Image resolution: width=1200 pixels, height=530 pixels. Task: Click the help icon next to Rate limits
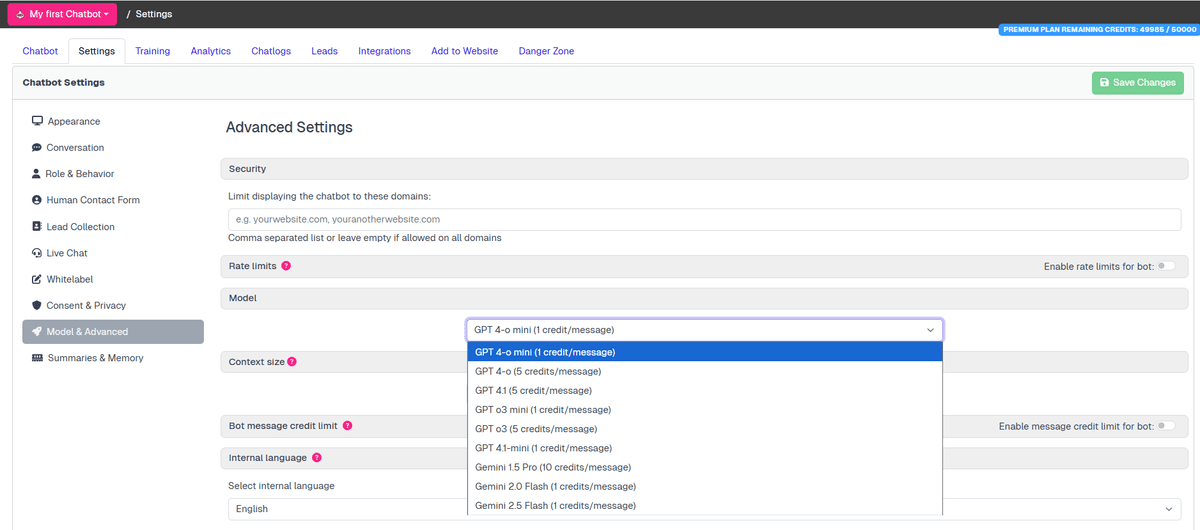(286, 266)
